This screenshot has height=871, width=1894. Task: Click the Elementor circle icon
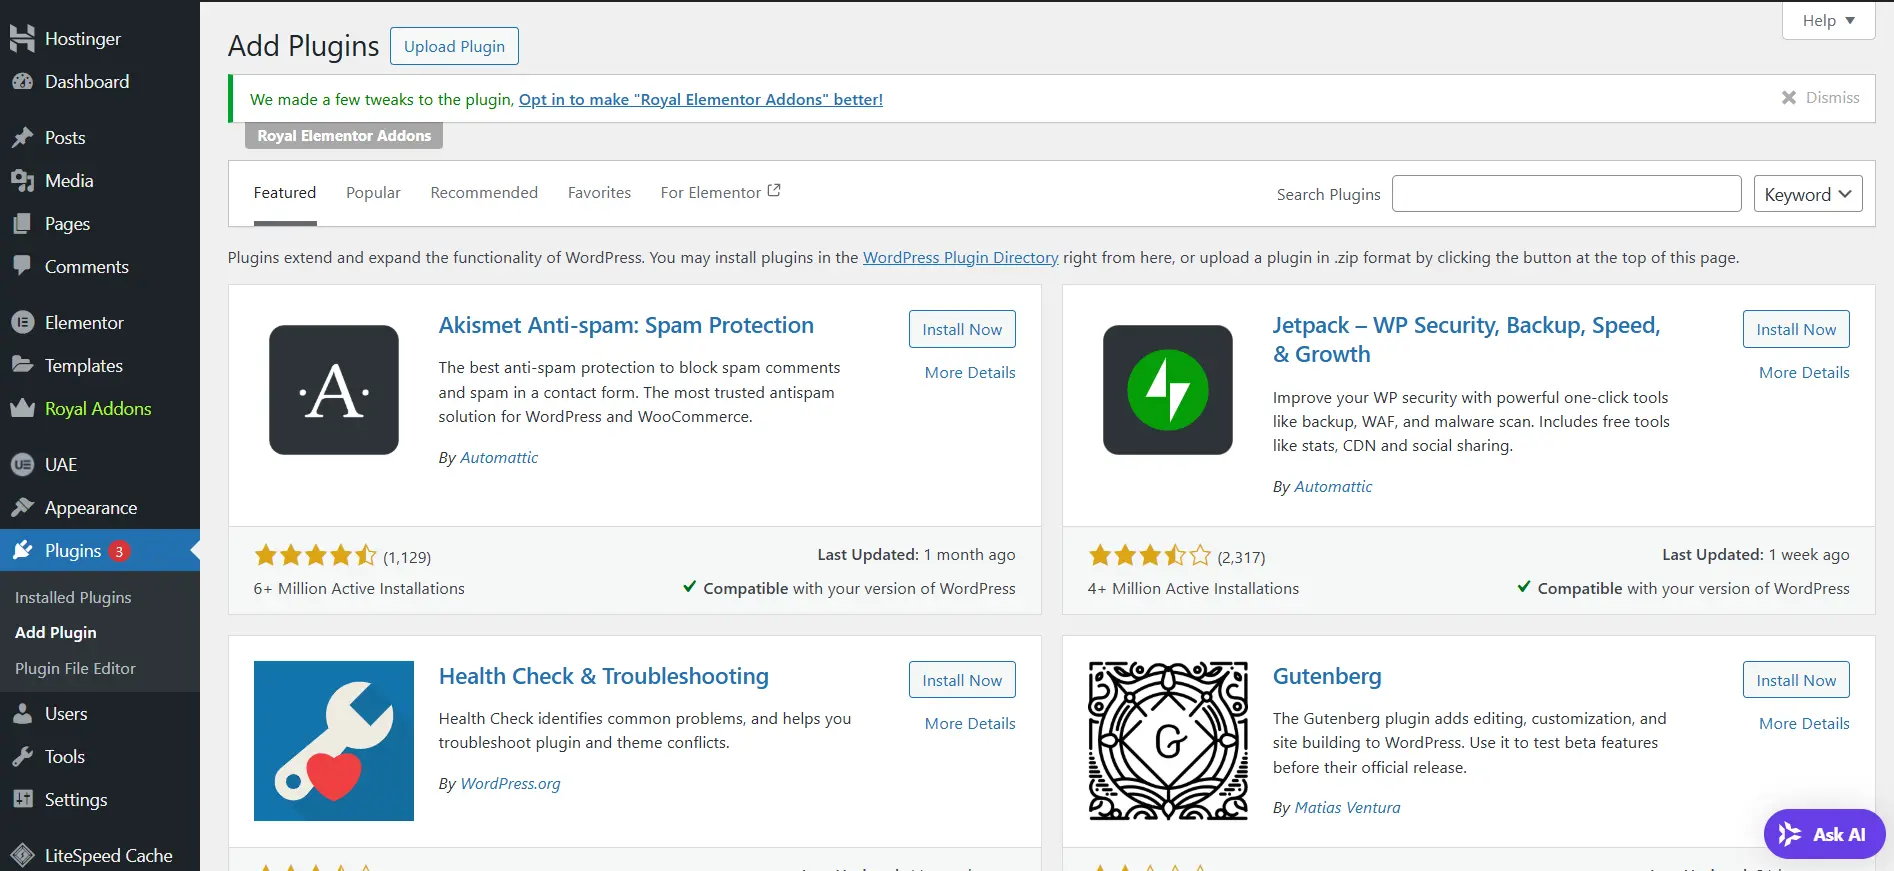(x=22, y=323)
